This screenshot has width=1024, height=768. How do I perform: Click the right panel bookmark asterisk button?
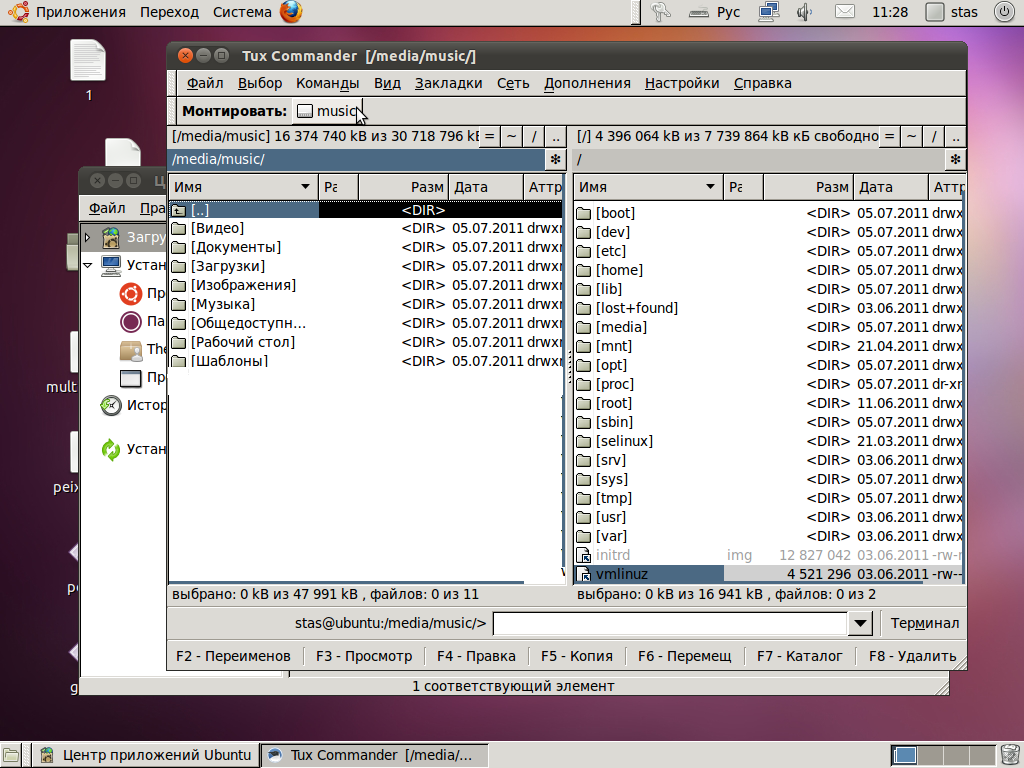click(x=955, y=159)
